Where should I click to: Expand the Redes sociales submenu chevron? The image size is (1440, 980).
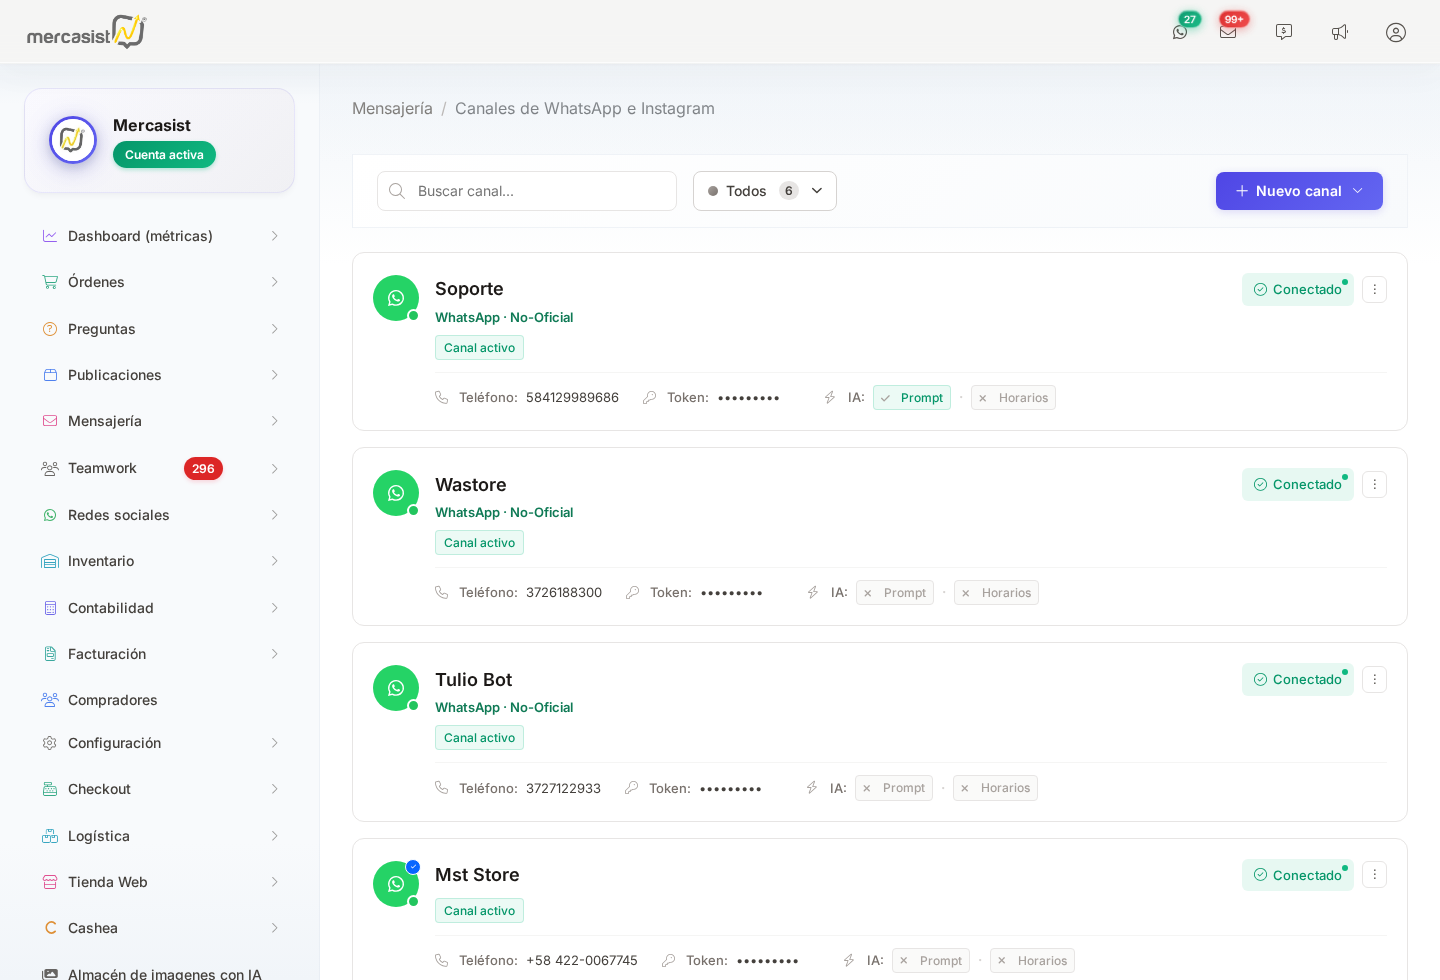(x=274, y=515)
